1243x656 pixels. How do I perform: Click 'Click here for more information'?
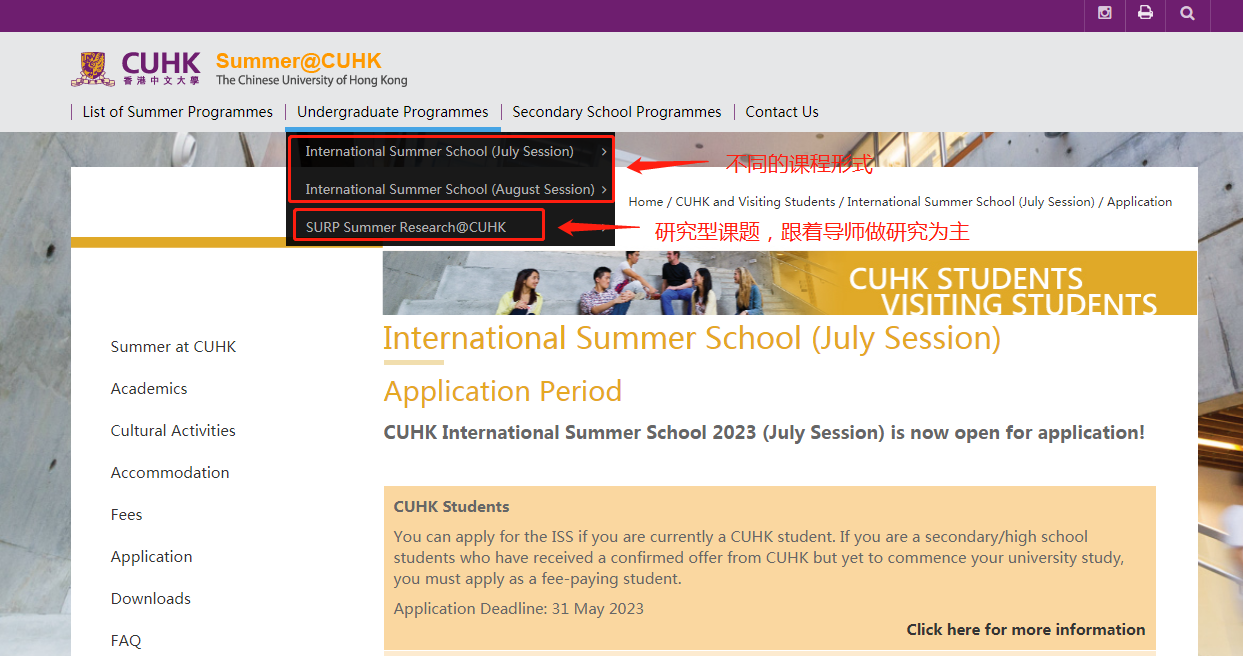tap(1026, 630)
